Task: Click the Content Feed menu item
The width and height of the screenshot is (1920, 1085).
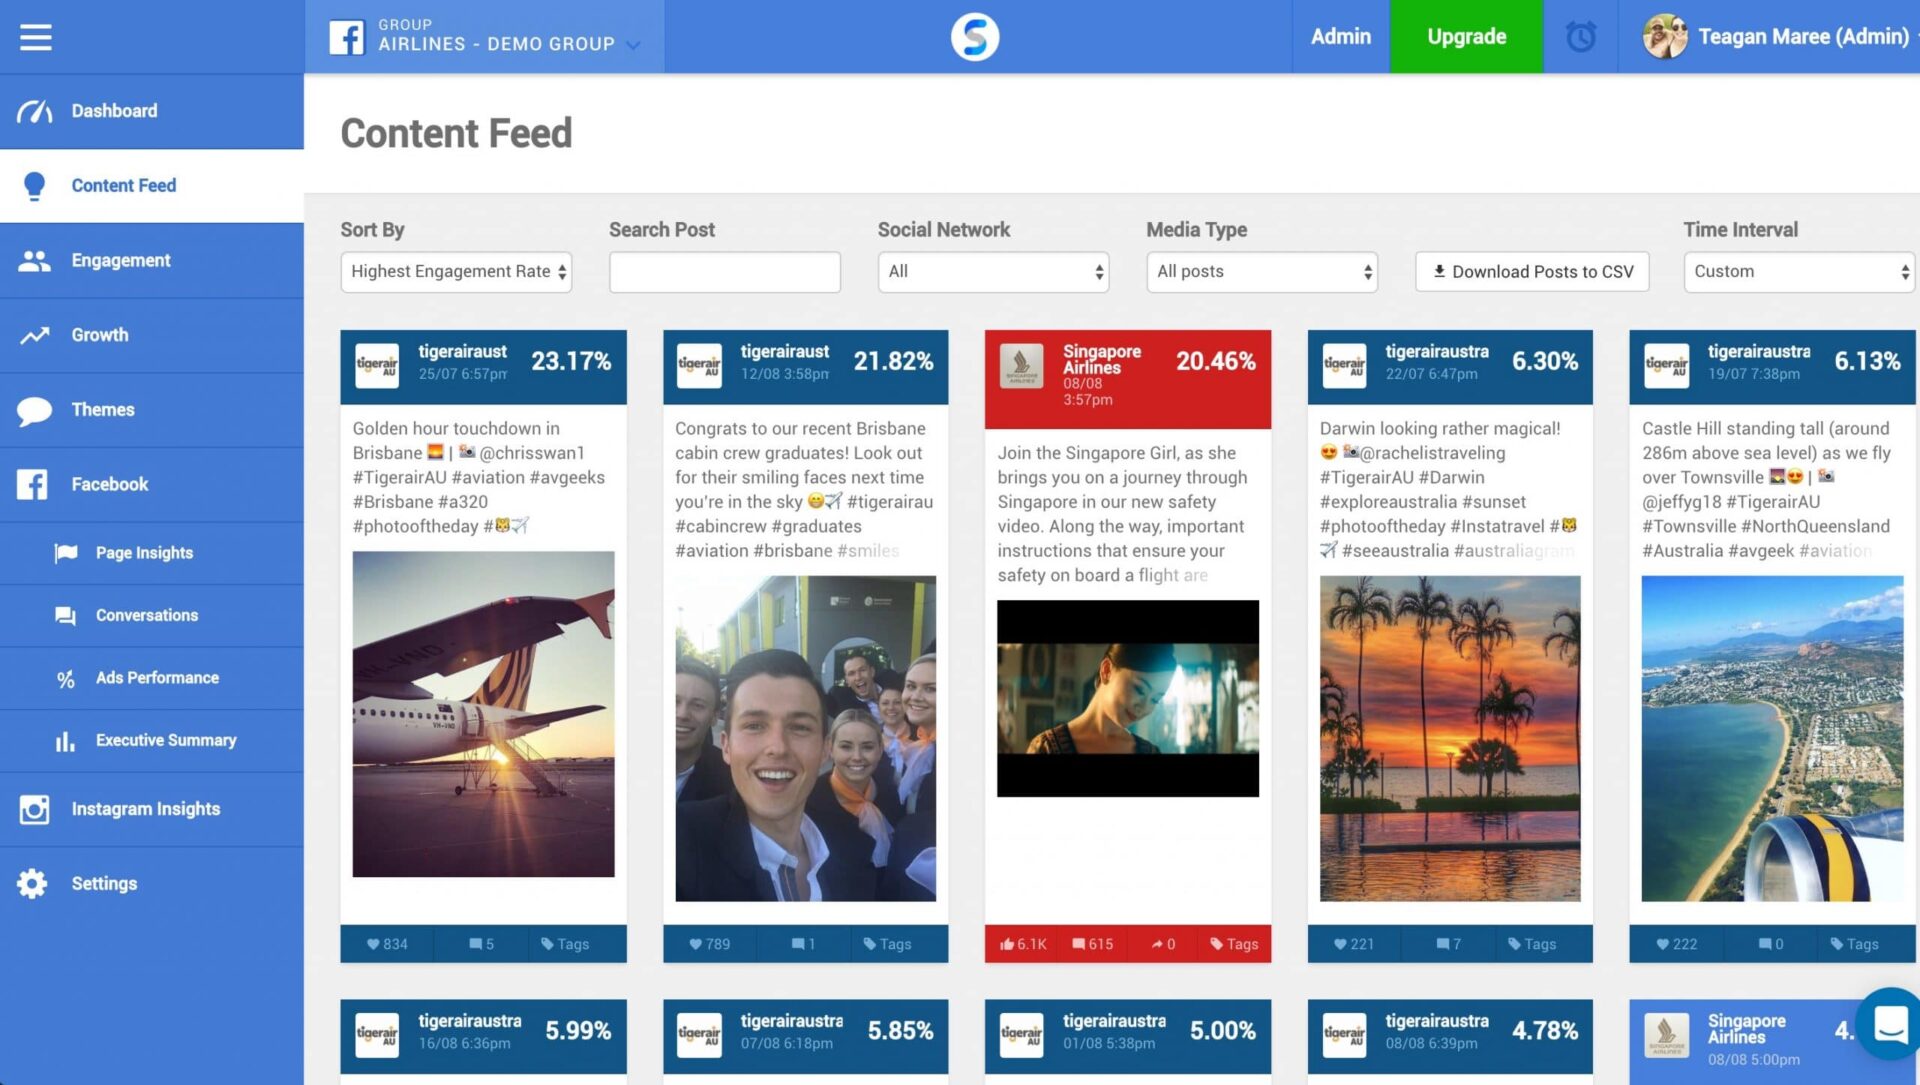Action: 123,185
